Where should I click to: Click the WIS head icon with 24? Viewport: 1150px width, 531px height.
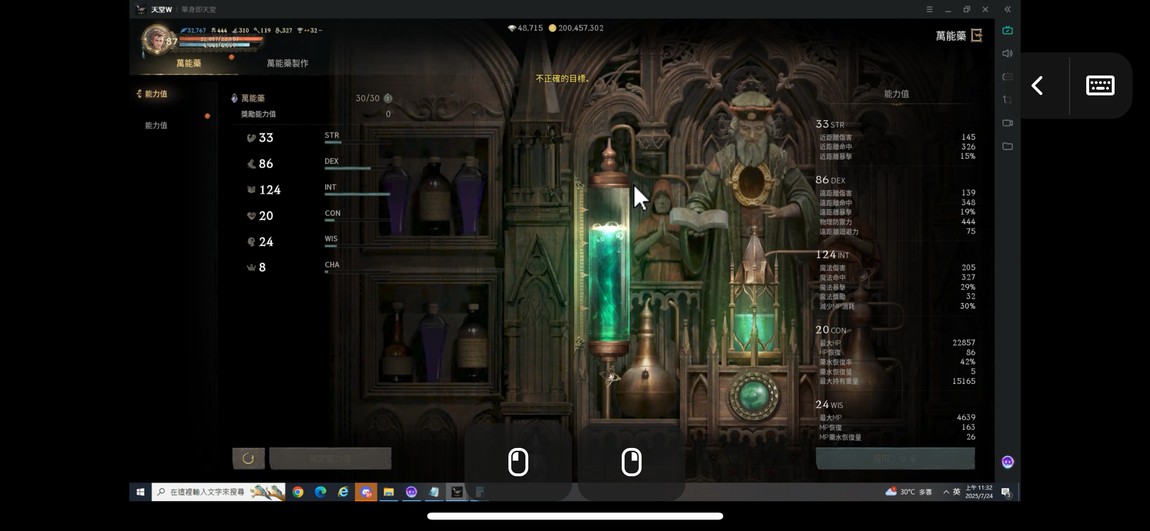point(251,241)
